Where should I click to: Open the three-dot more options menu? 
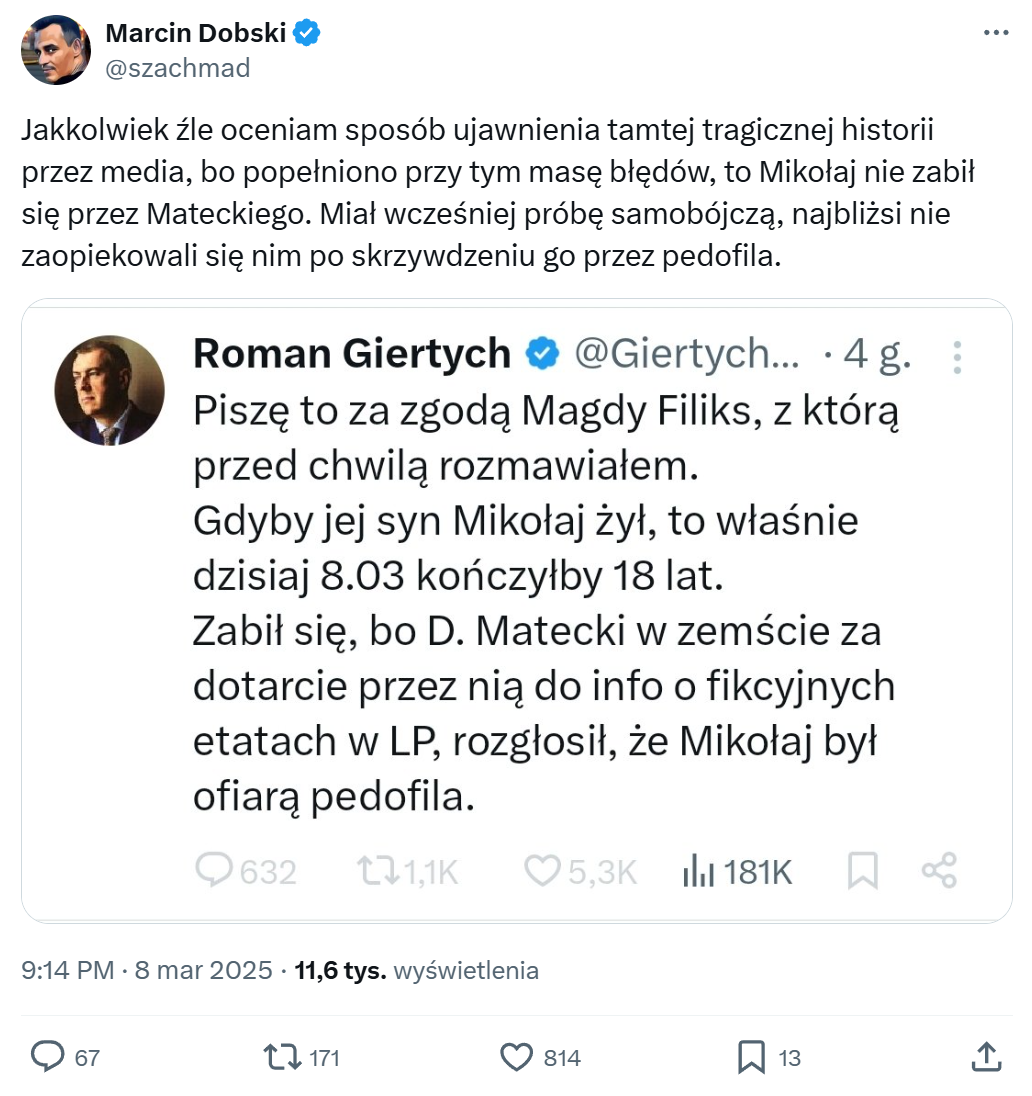(996, 32)
